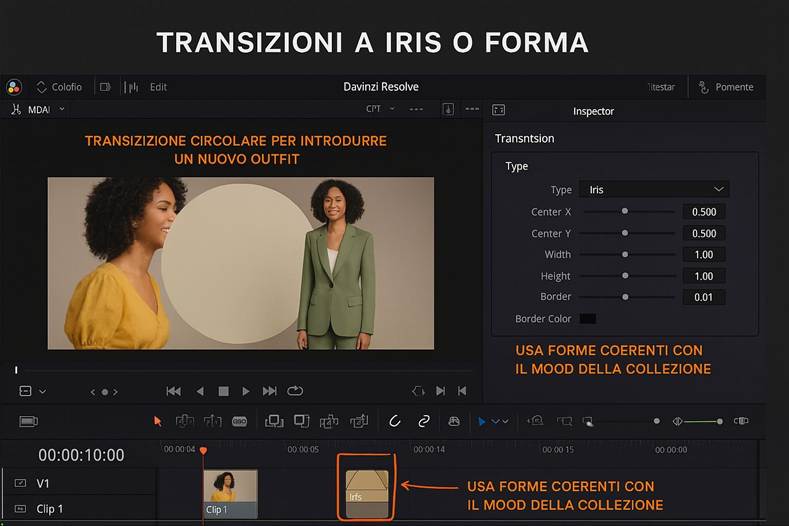Select the blade edit tool
Screen dimensions: 789x526
240,421
